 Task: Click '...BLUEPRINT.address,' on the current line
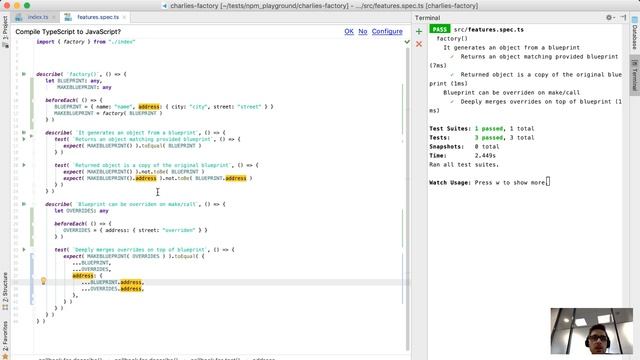click(x=113, y=282)
